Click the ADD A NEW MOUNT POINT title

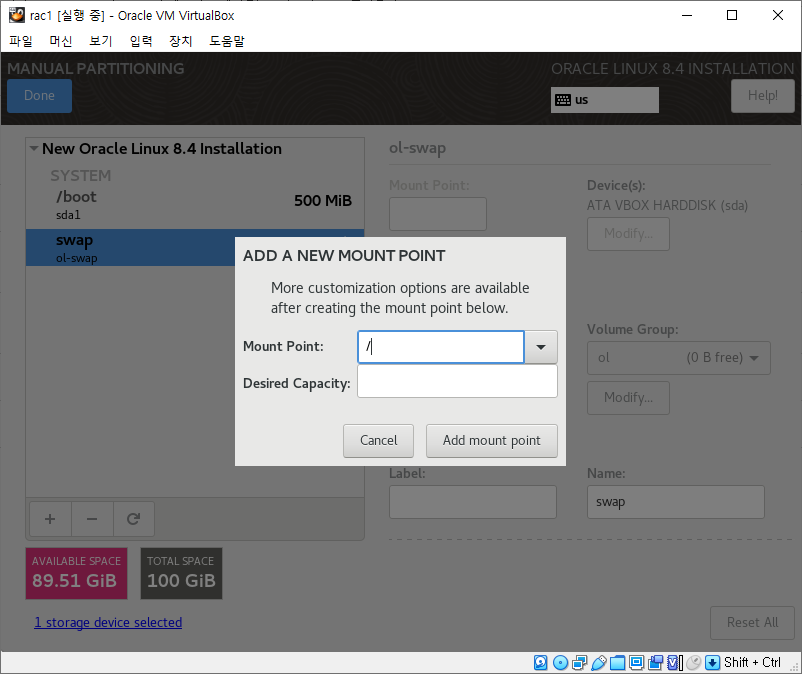tap(344, 256)
